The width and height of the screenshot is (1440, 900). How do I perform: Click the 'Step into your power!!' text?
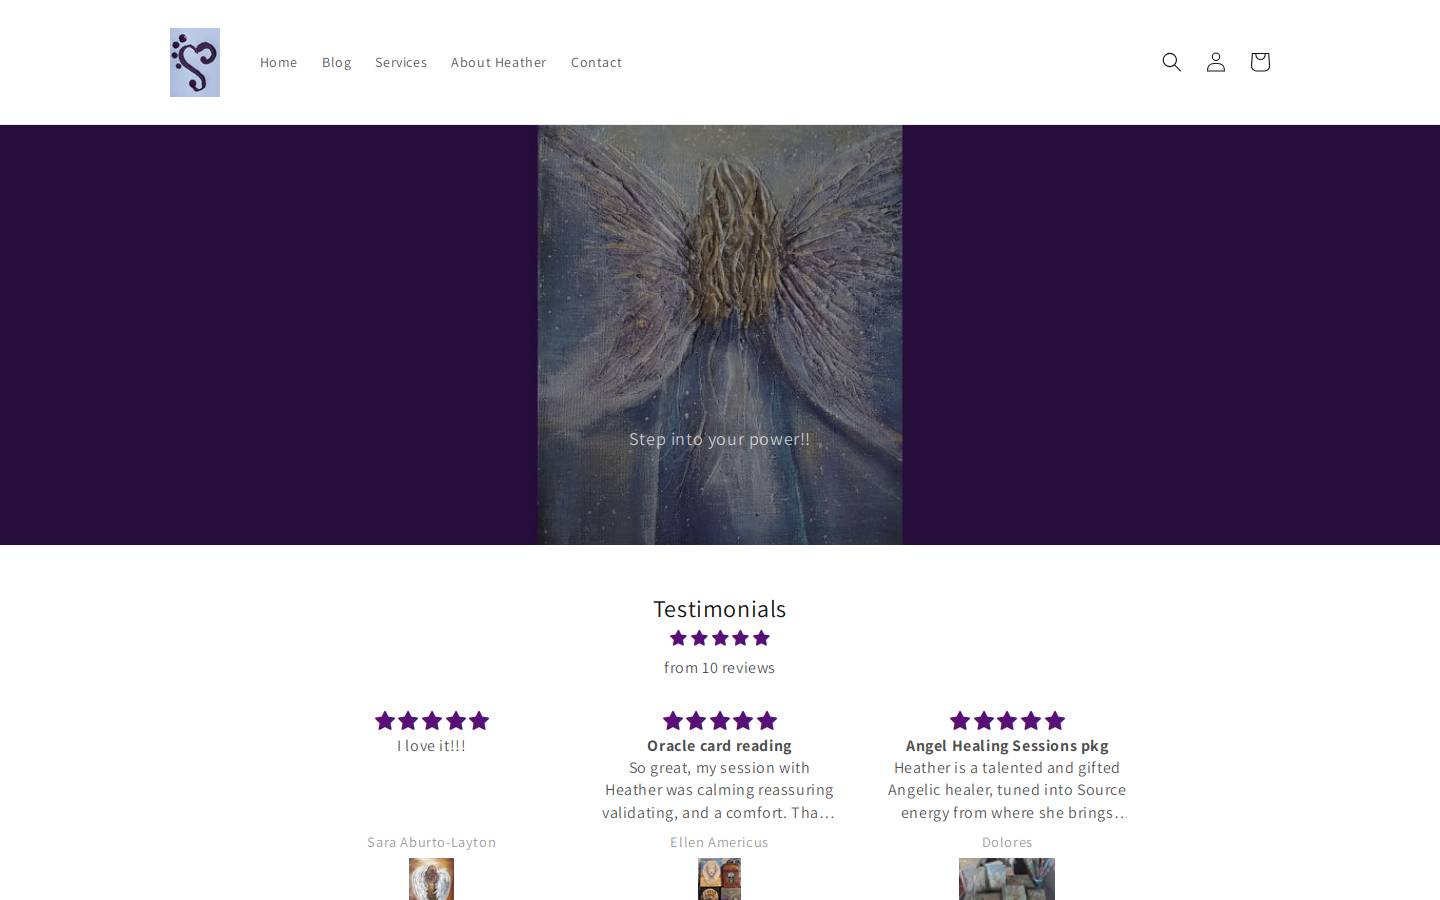(x=720, y=439)
